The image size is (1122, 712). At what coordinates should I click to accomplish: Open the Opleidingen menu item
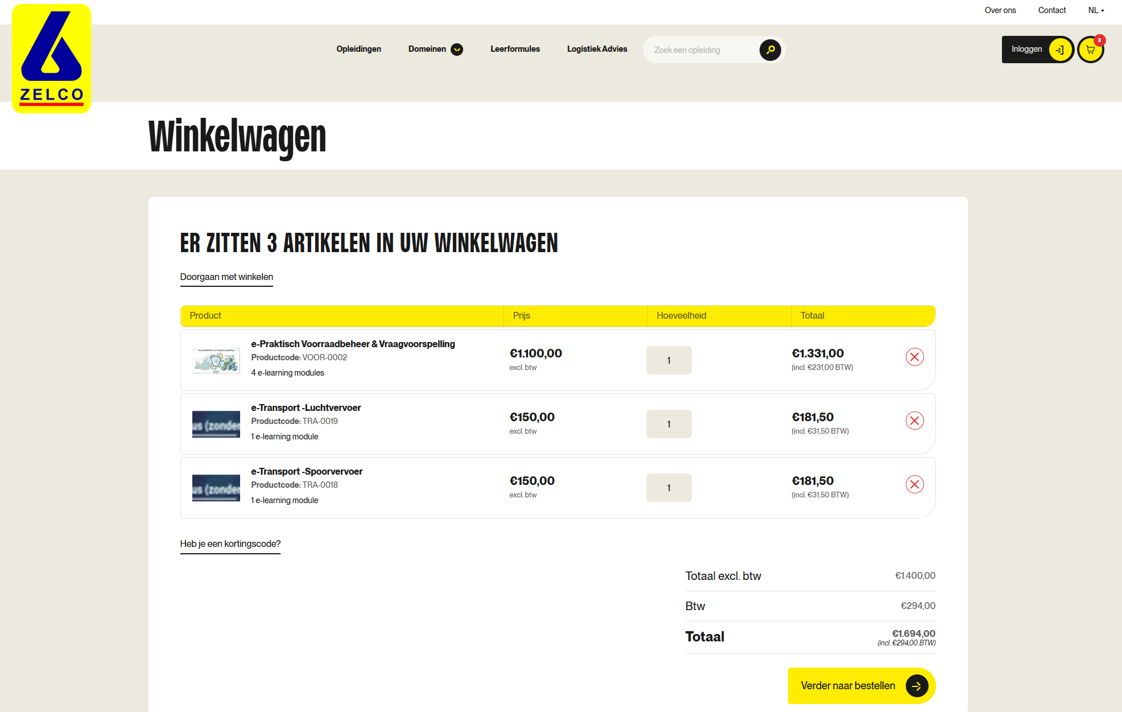358,49
